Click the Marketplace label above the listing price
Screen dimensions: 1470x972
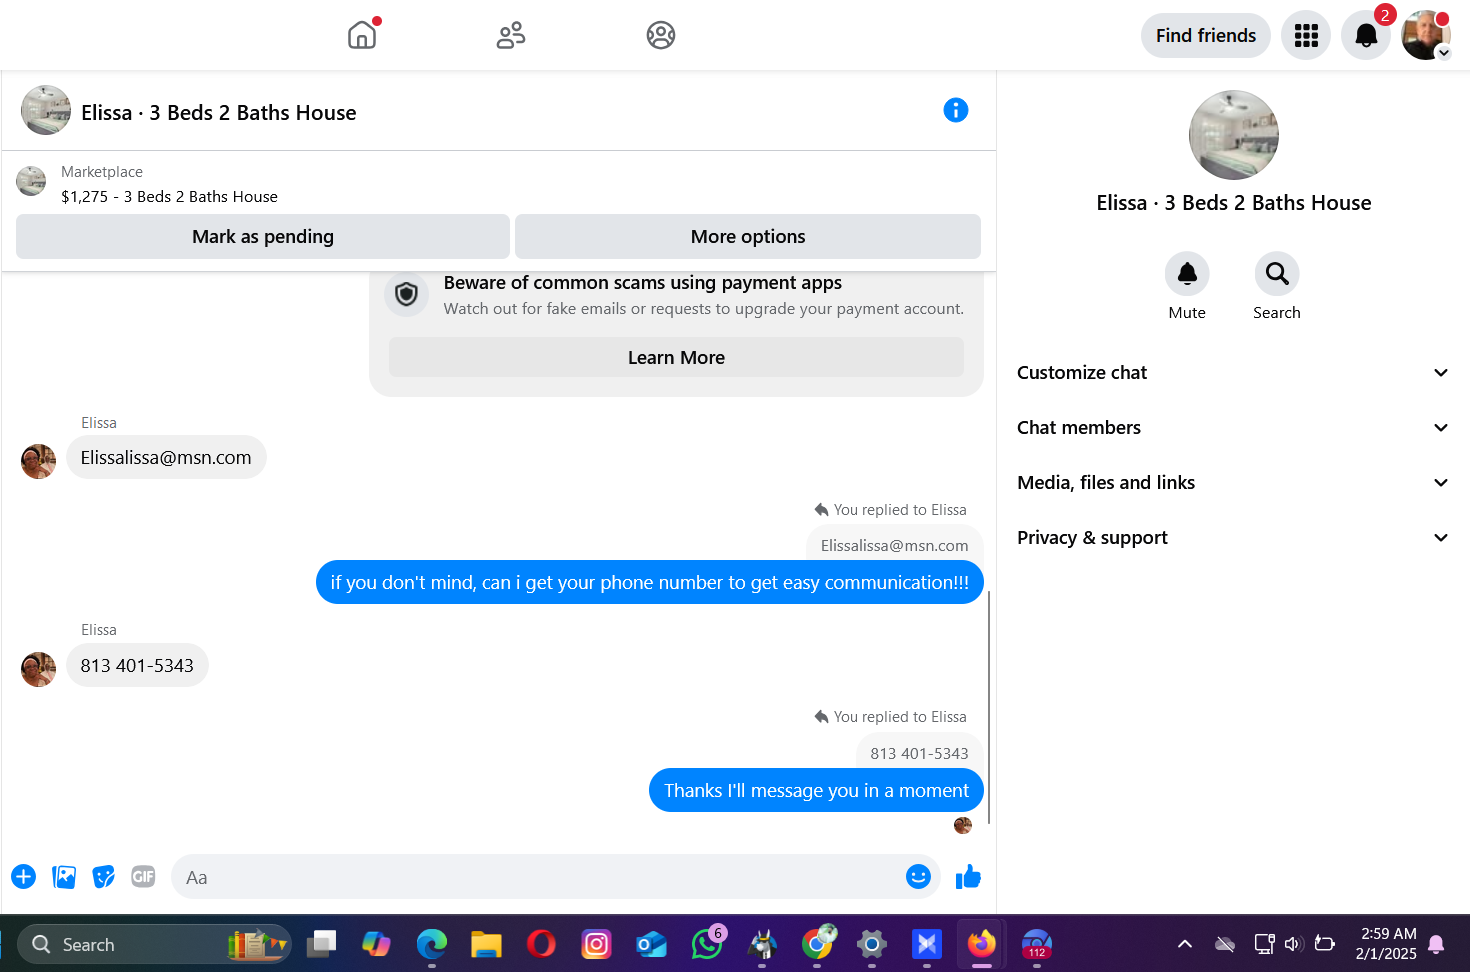point(102,172)
